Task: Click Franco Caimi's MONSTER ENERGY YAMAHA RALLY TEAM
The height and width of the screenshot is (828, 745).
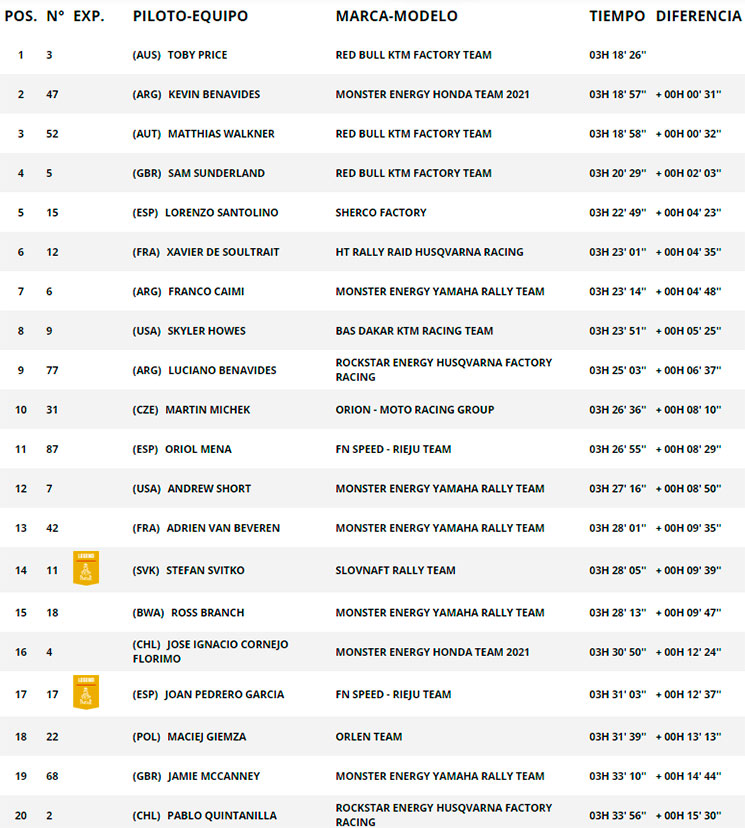Action: coord(440,291)
